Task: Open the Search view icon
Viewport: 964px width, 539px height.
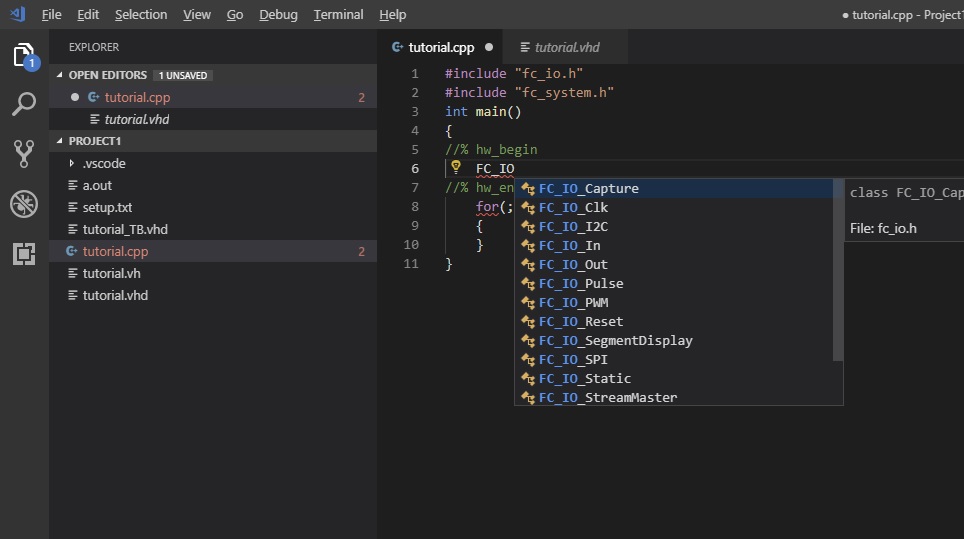Action: click(x=24, y=104)
